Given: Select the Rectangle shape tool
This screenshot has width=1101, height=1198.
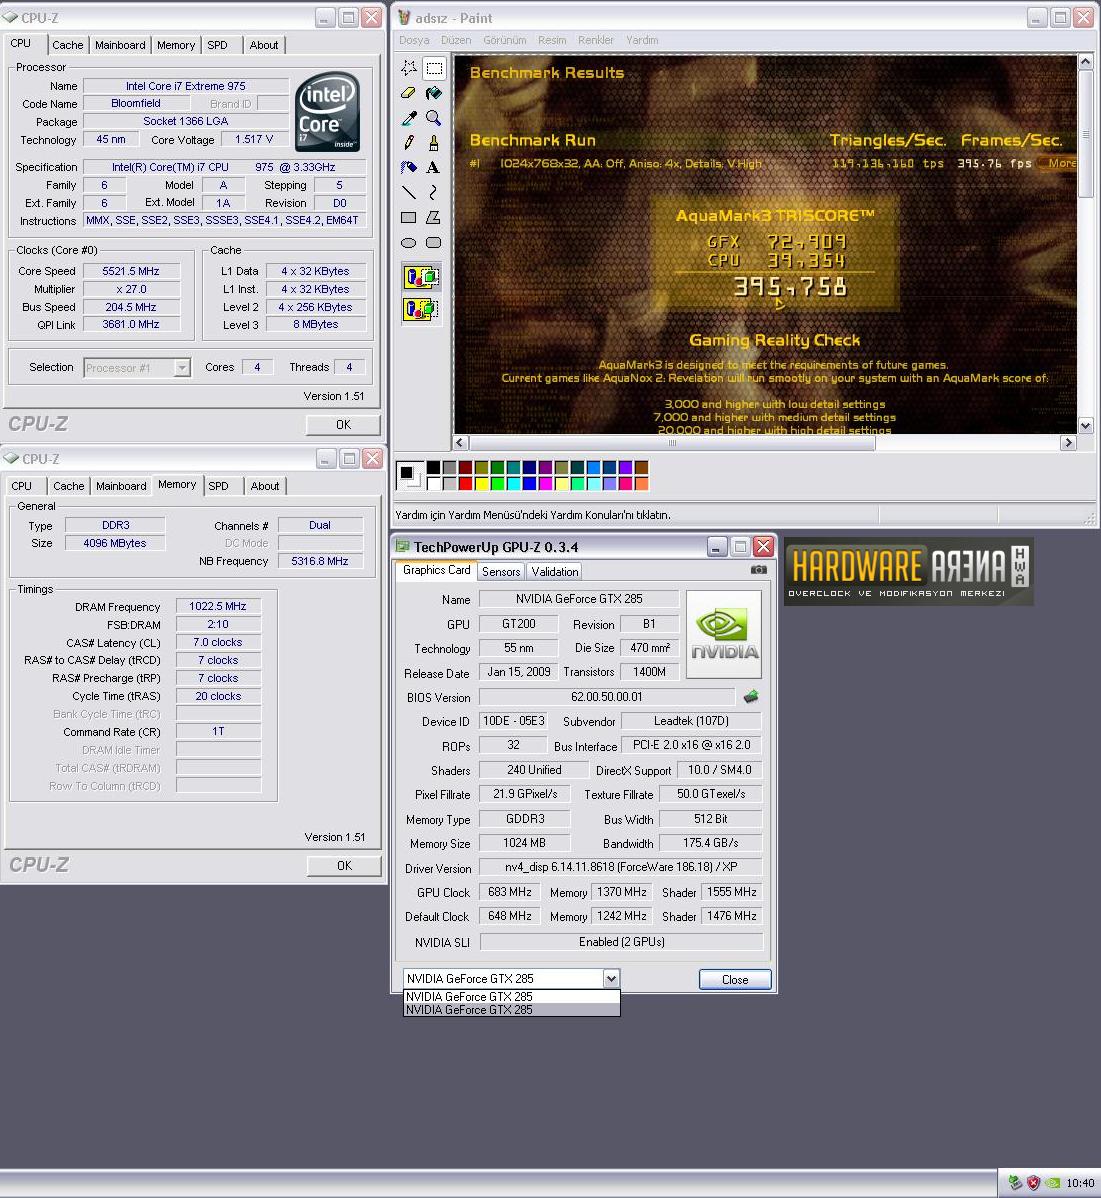Looking at the screenshot, I should pyautogui.click(x=409, y=218).
